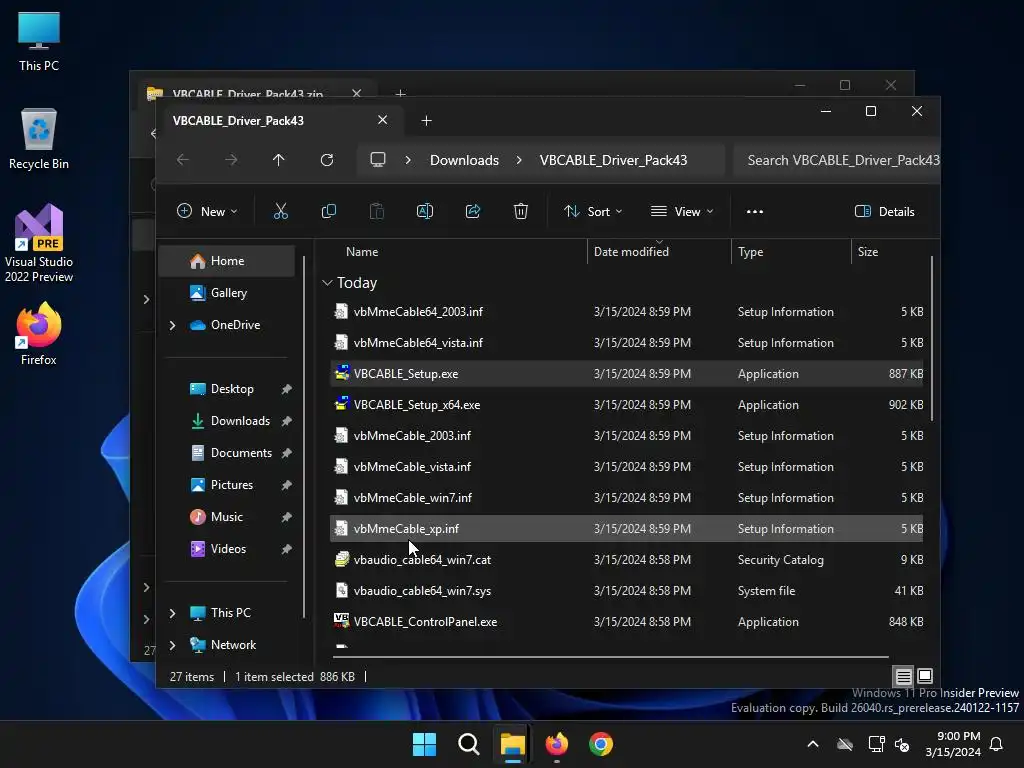The image size is (1024, 768).
Task: Open Videos quick access folder
Action: pyautogui.click(x=227, y=549)
